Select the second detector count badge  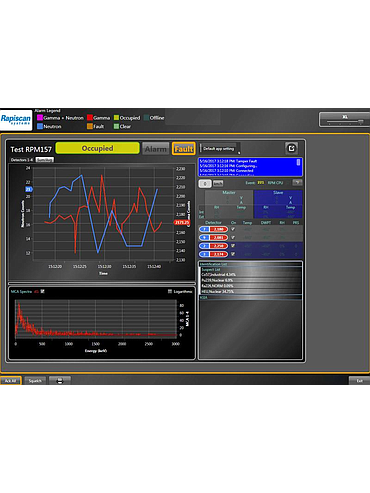click(213, 238)
